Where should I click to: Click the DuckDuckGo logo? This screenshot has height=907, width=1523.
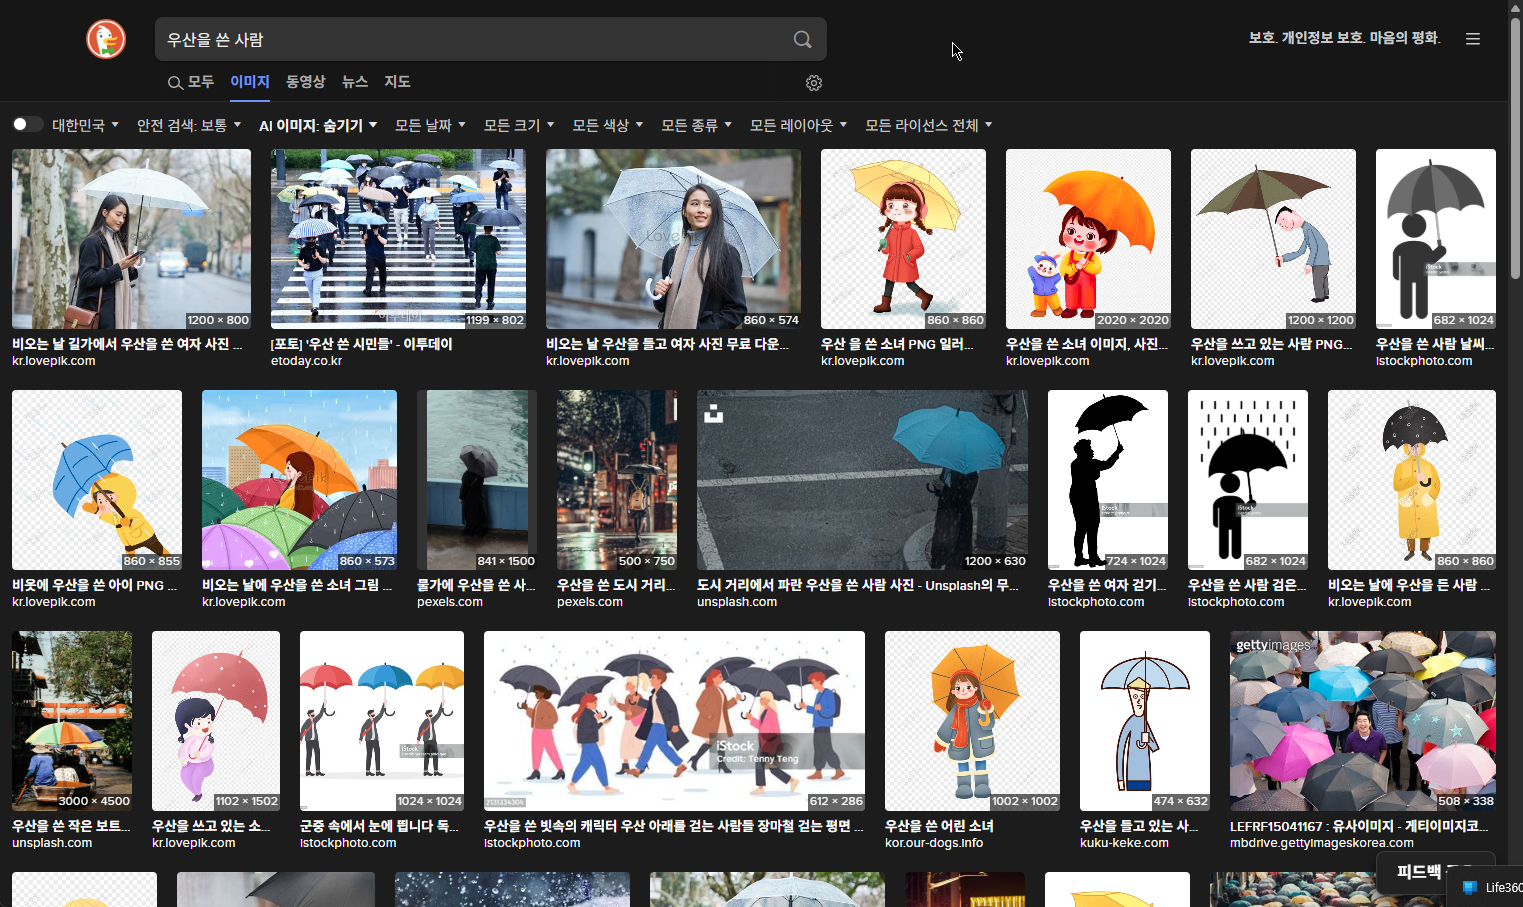[105, 39]
